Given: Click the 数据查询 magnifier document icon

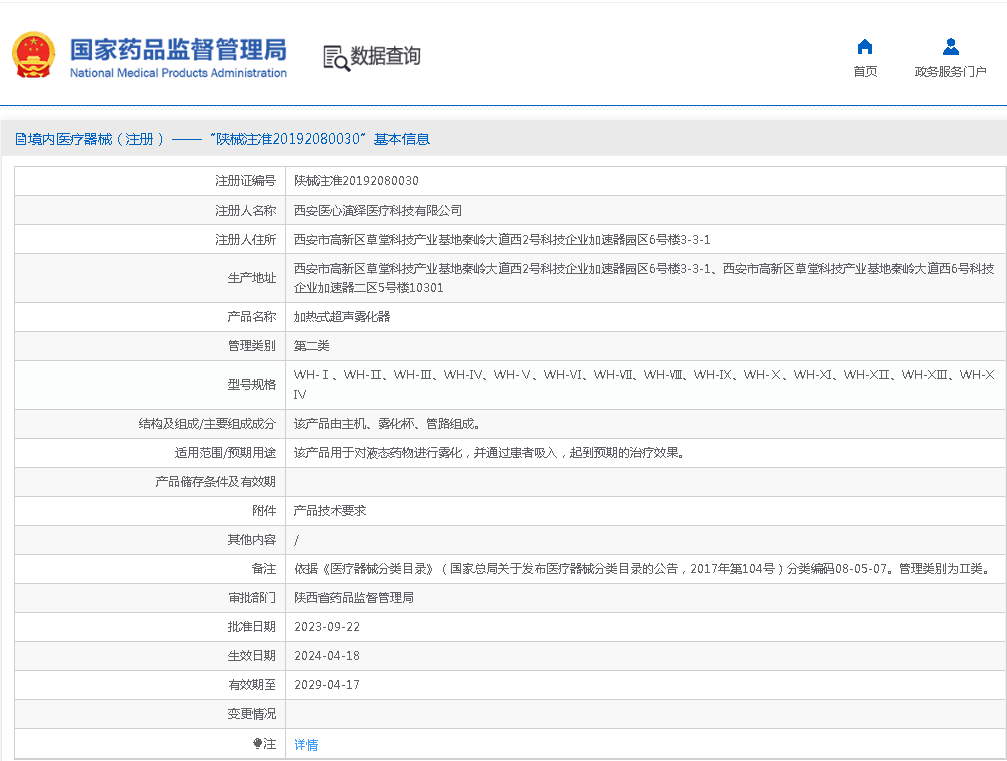Looking at the screenshot, I should tap(336, 57).
